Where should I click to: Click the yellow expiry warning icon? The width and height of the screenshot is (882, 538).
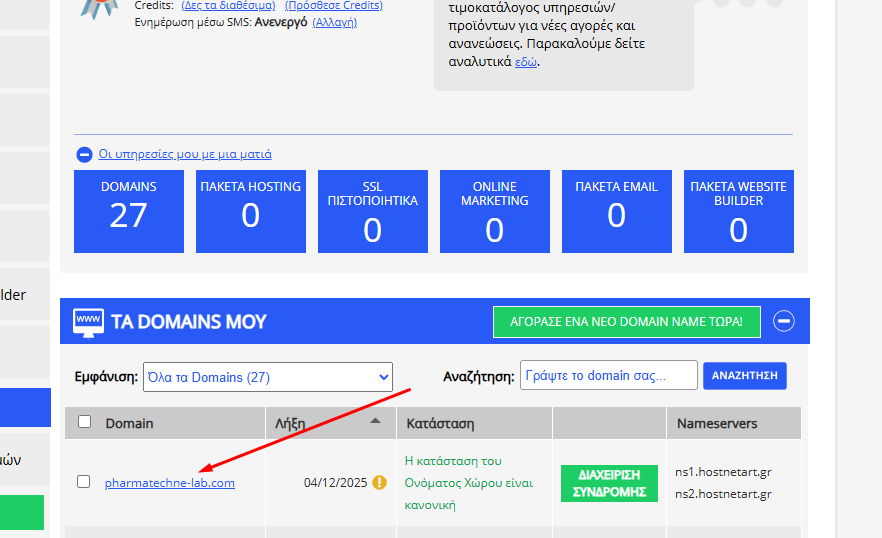pos(379,482)
